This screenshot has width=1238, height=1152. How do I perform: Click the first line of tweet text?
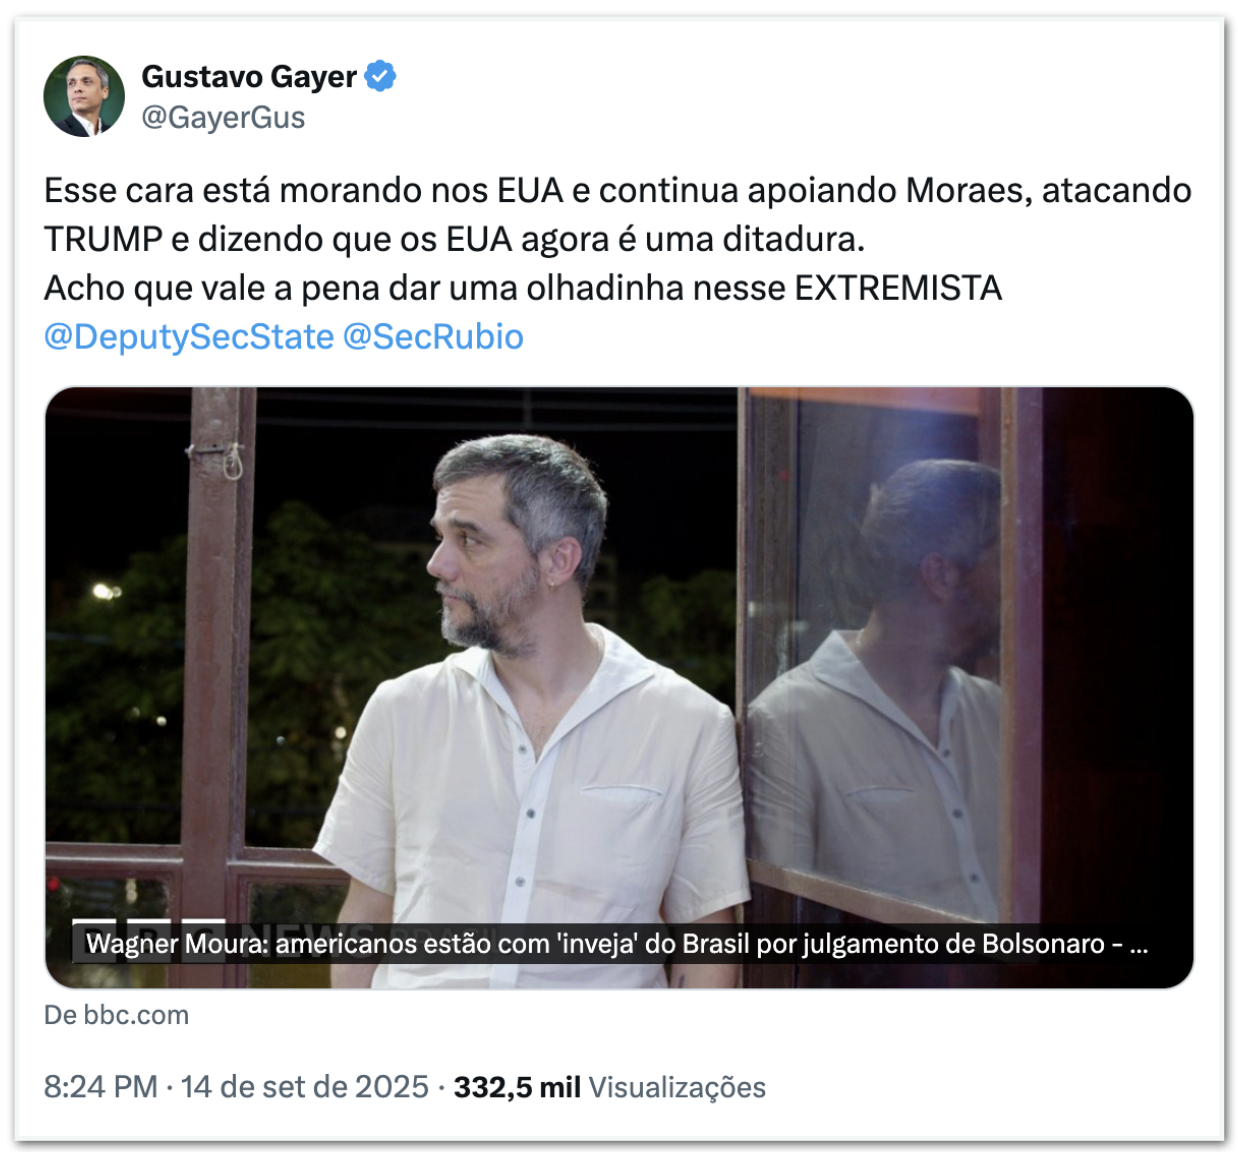coord(618,190)
